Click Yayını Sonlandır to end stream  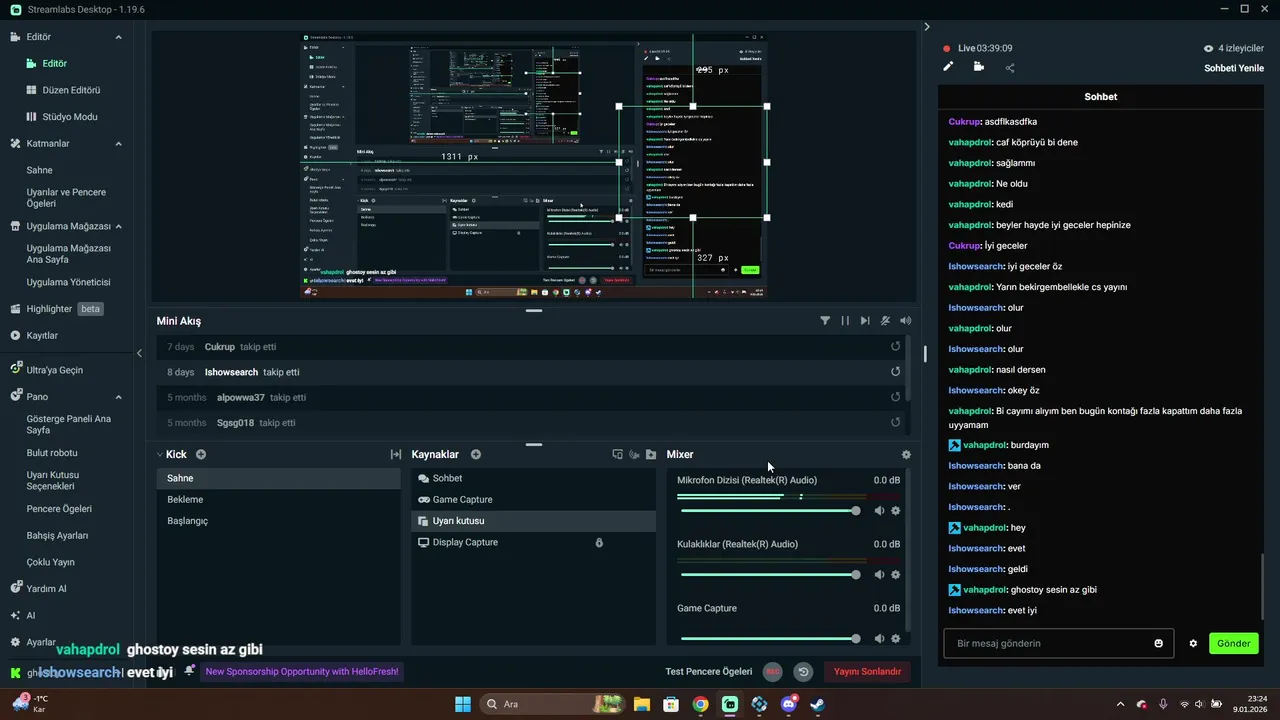(x=867, y=672)
